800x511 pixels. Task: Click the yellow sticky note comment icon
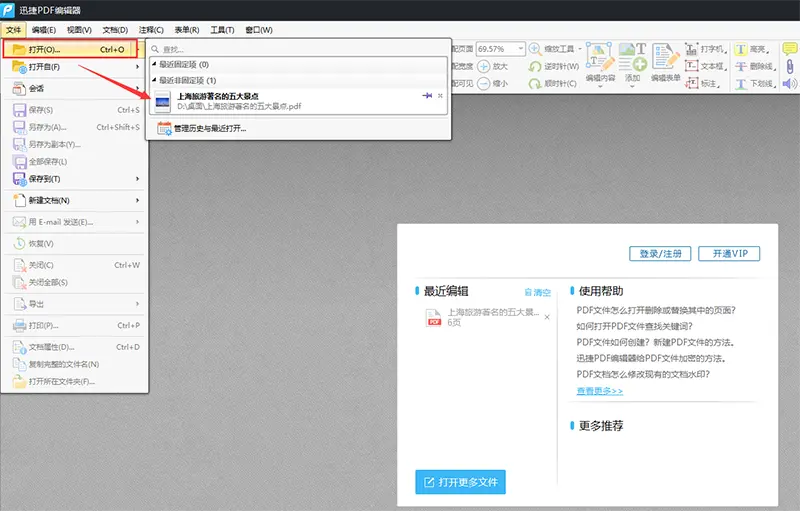(x=790, y=49)
